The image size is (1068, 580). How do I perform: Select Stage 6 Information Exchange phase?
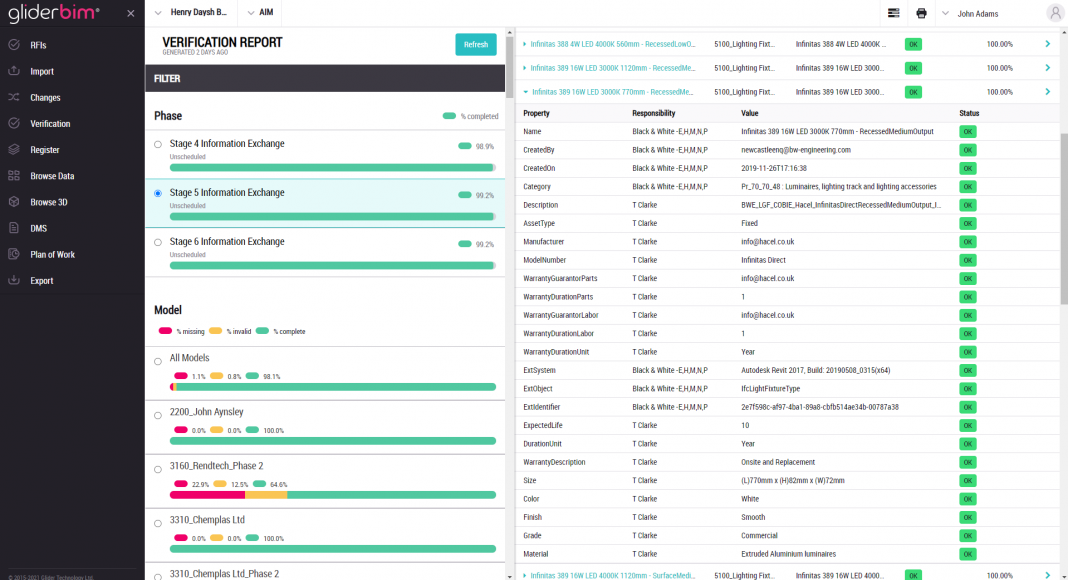click(x=158, y=242)
